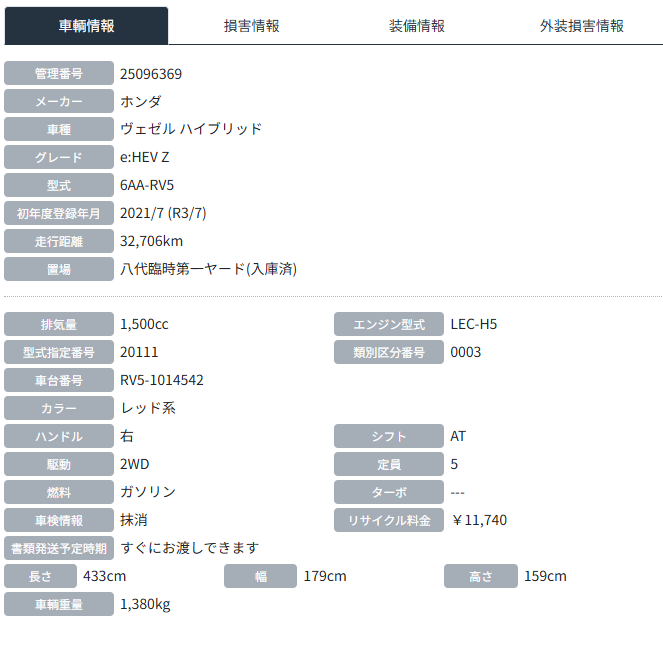The width and height of the screenshot is (663, 663).
Task: Select the 車検情報 label
Action: pyautogui.click(x=59, y=520)
